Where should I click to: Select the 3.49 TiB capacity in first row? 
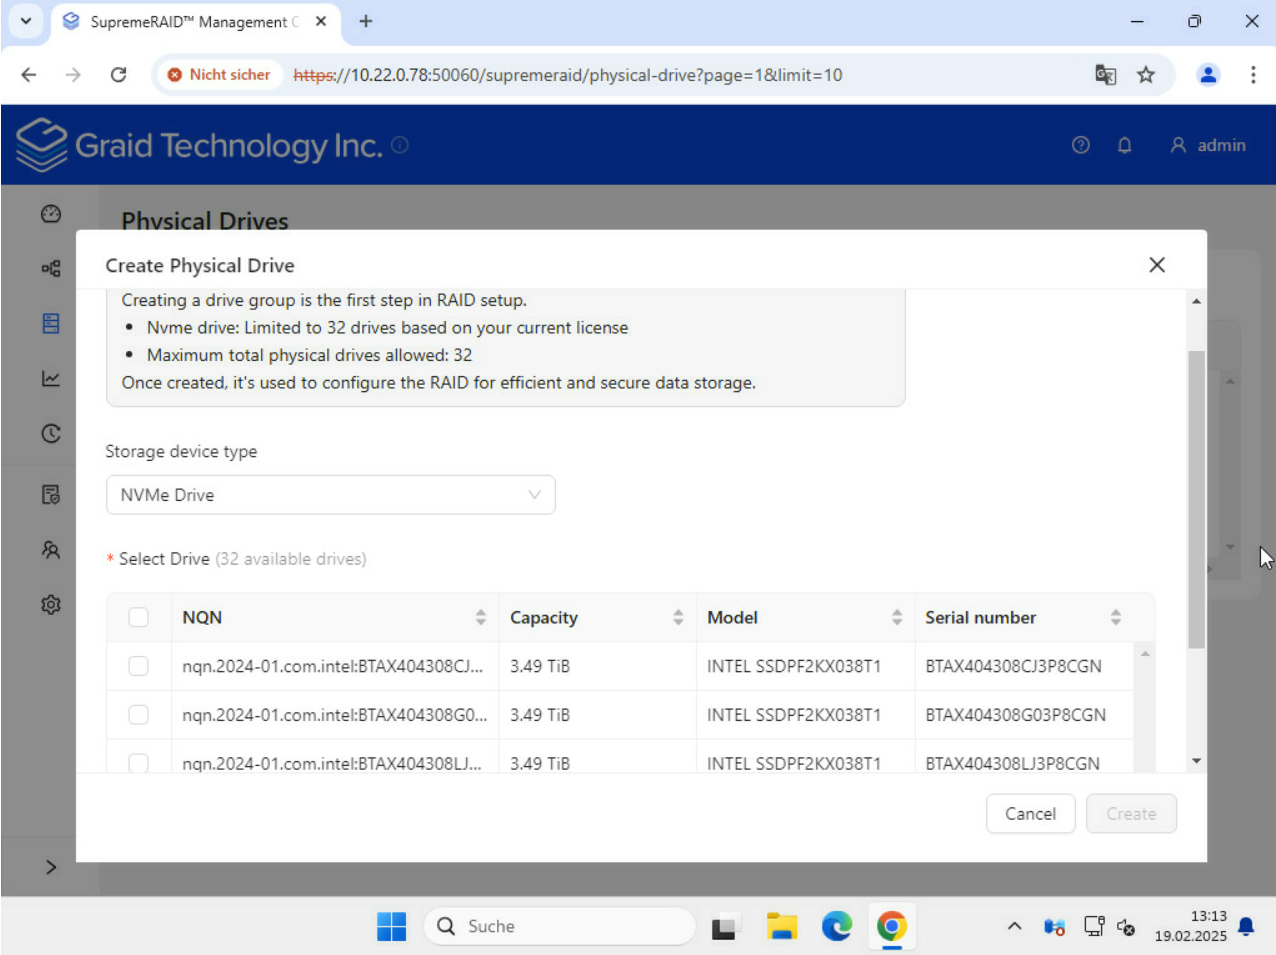point(540,666)
